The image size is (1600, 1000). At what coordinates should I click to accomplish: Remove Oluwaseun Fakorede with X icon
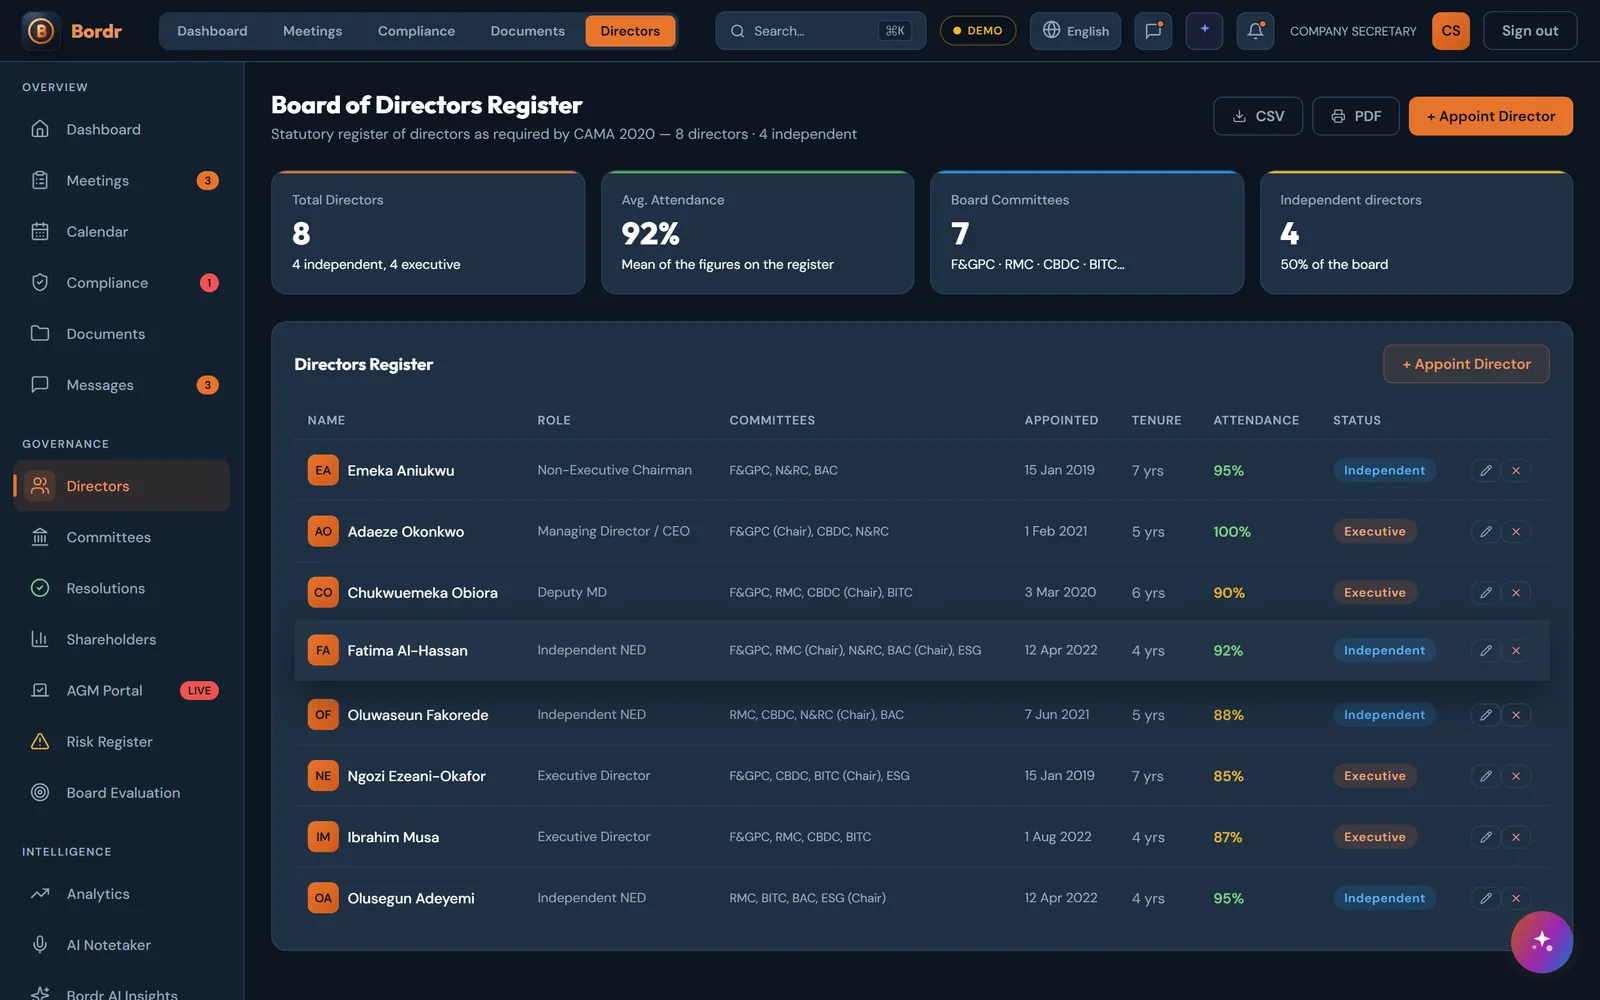coord(1516,714)
